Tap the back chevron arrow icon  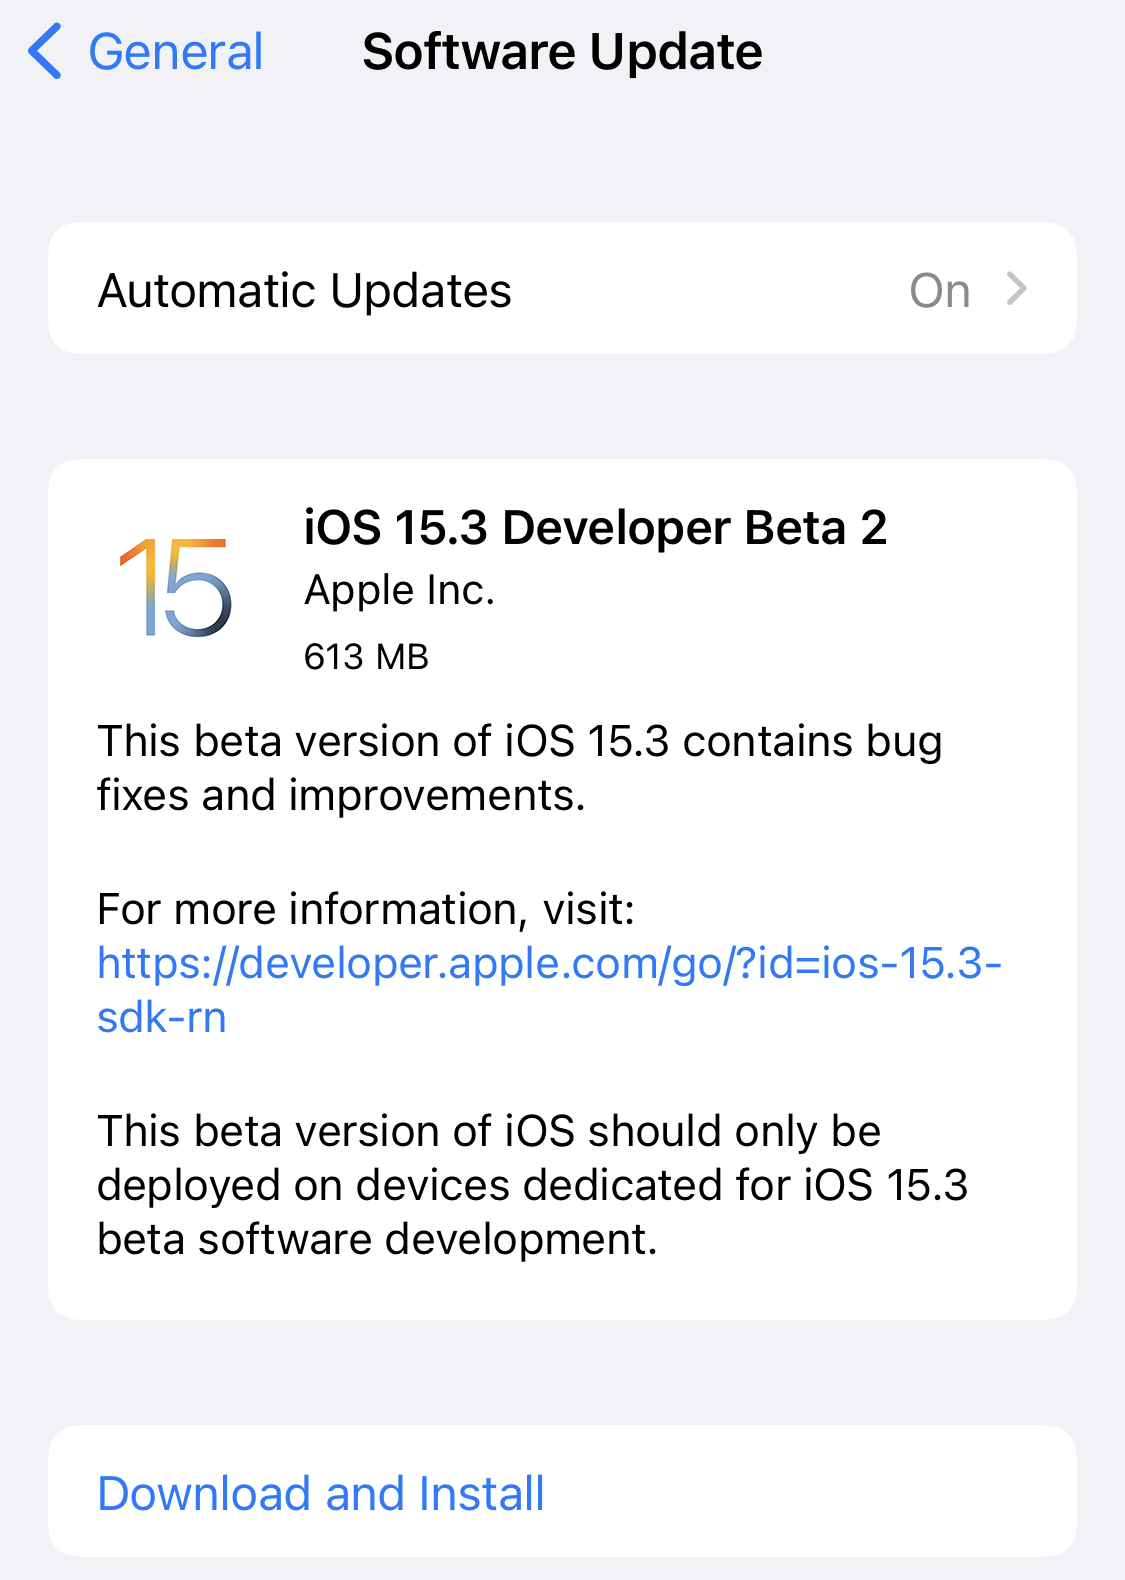pyautogui.click(x=46, y=52)
